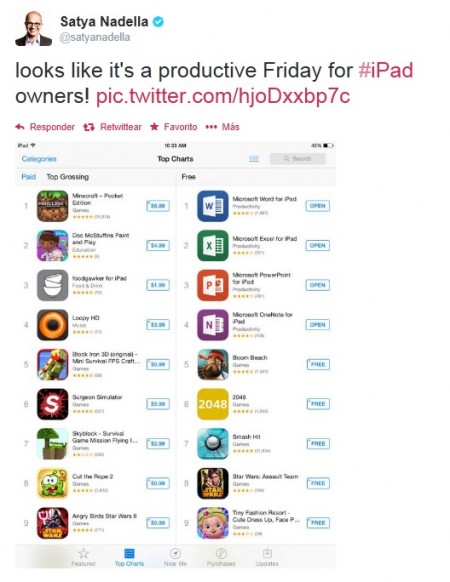This screenshot has height=582, width=450.
Task: Tap the Microsoft Excel app icon
Action: pyautogui.click(x=212, y=245)
